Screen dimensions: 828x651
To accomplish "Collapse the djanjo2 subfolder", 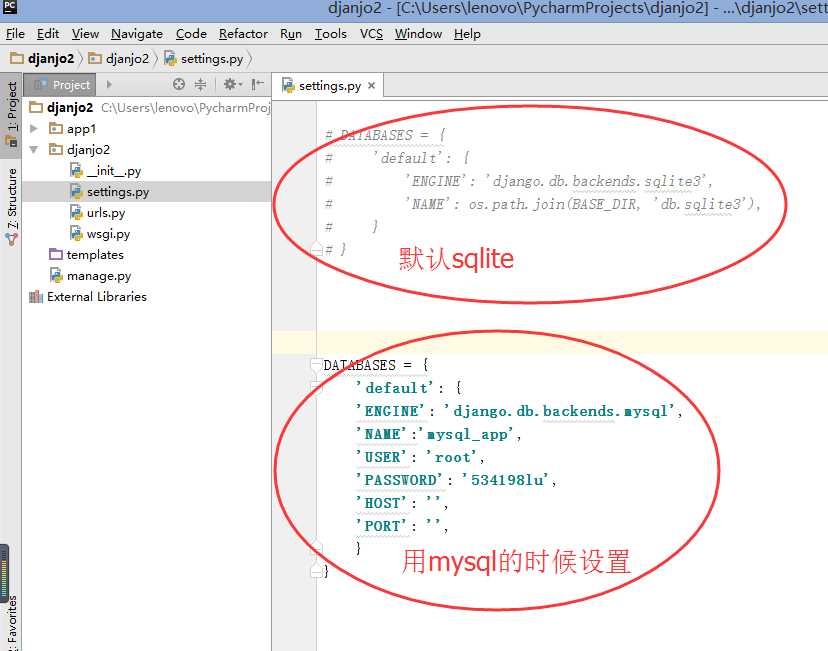I will tap(34, 149).
